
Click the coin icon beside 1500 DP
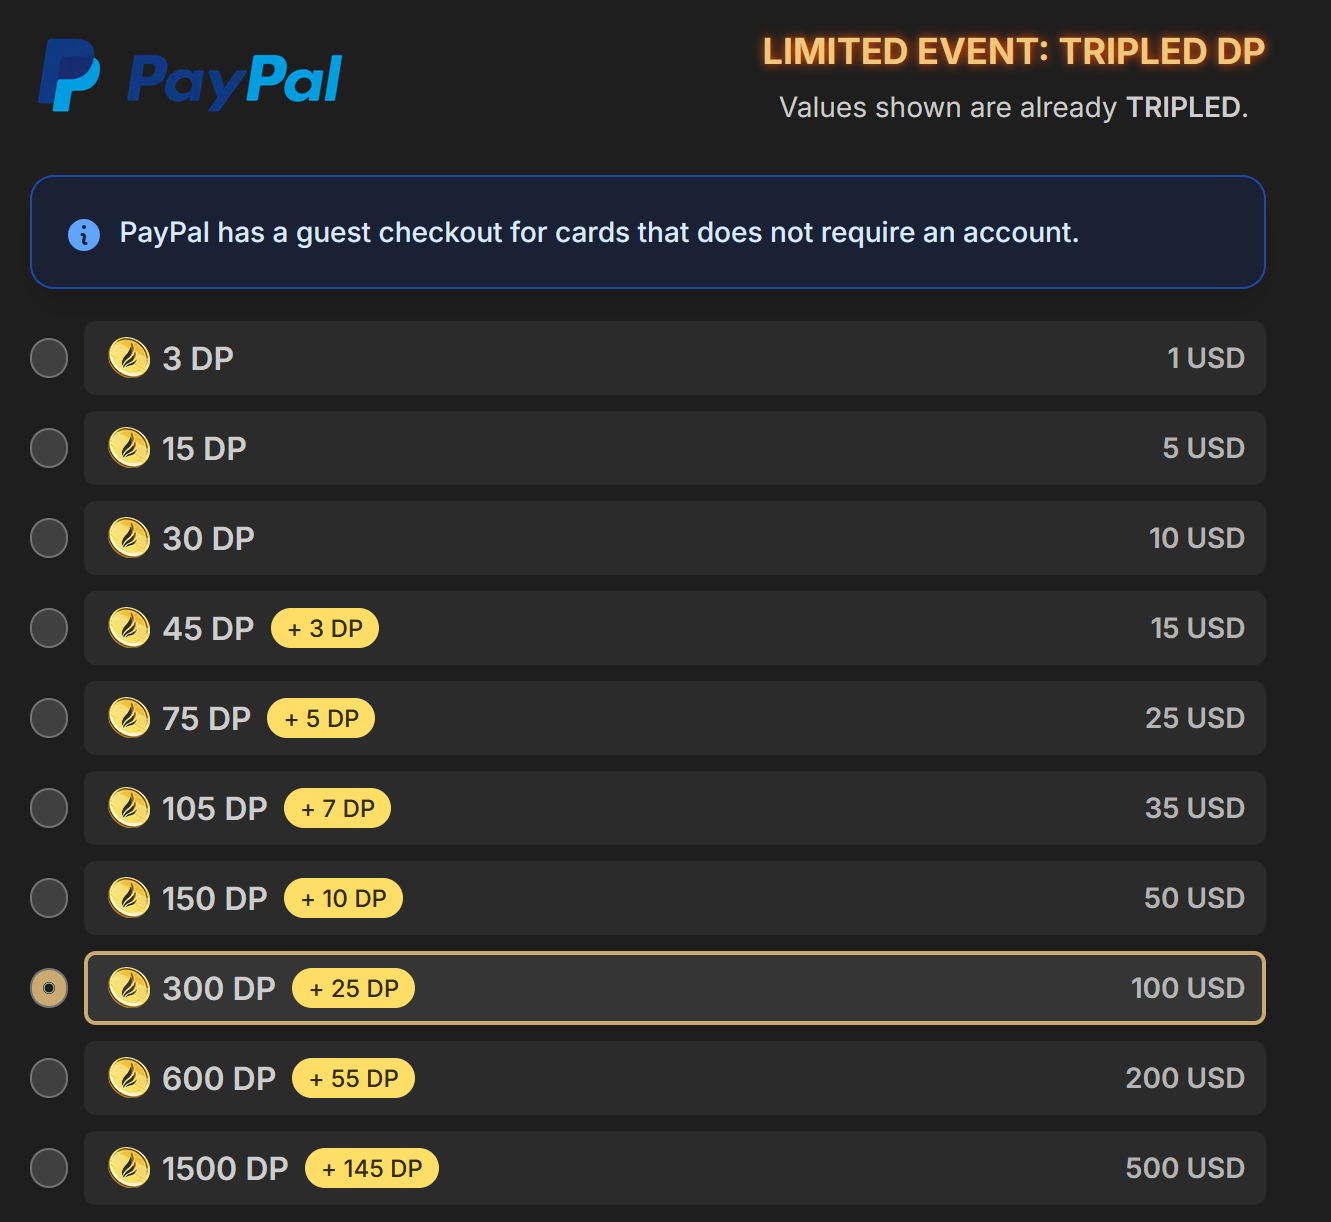tap(129, 1168)
